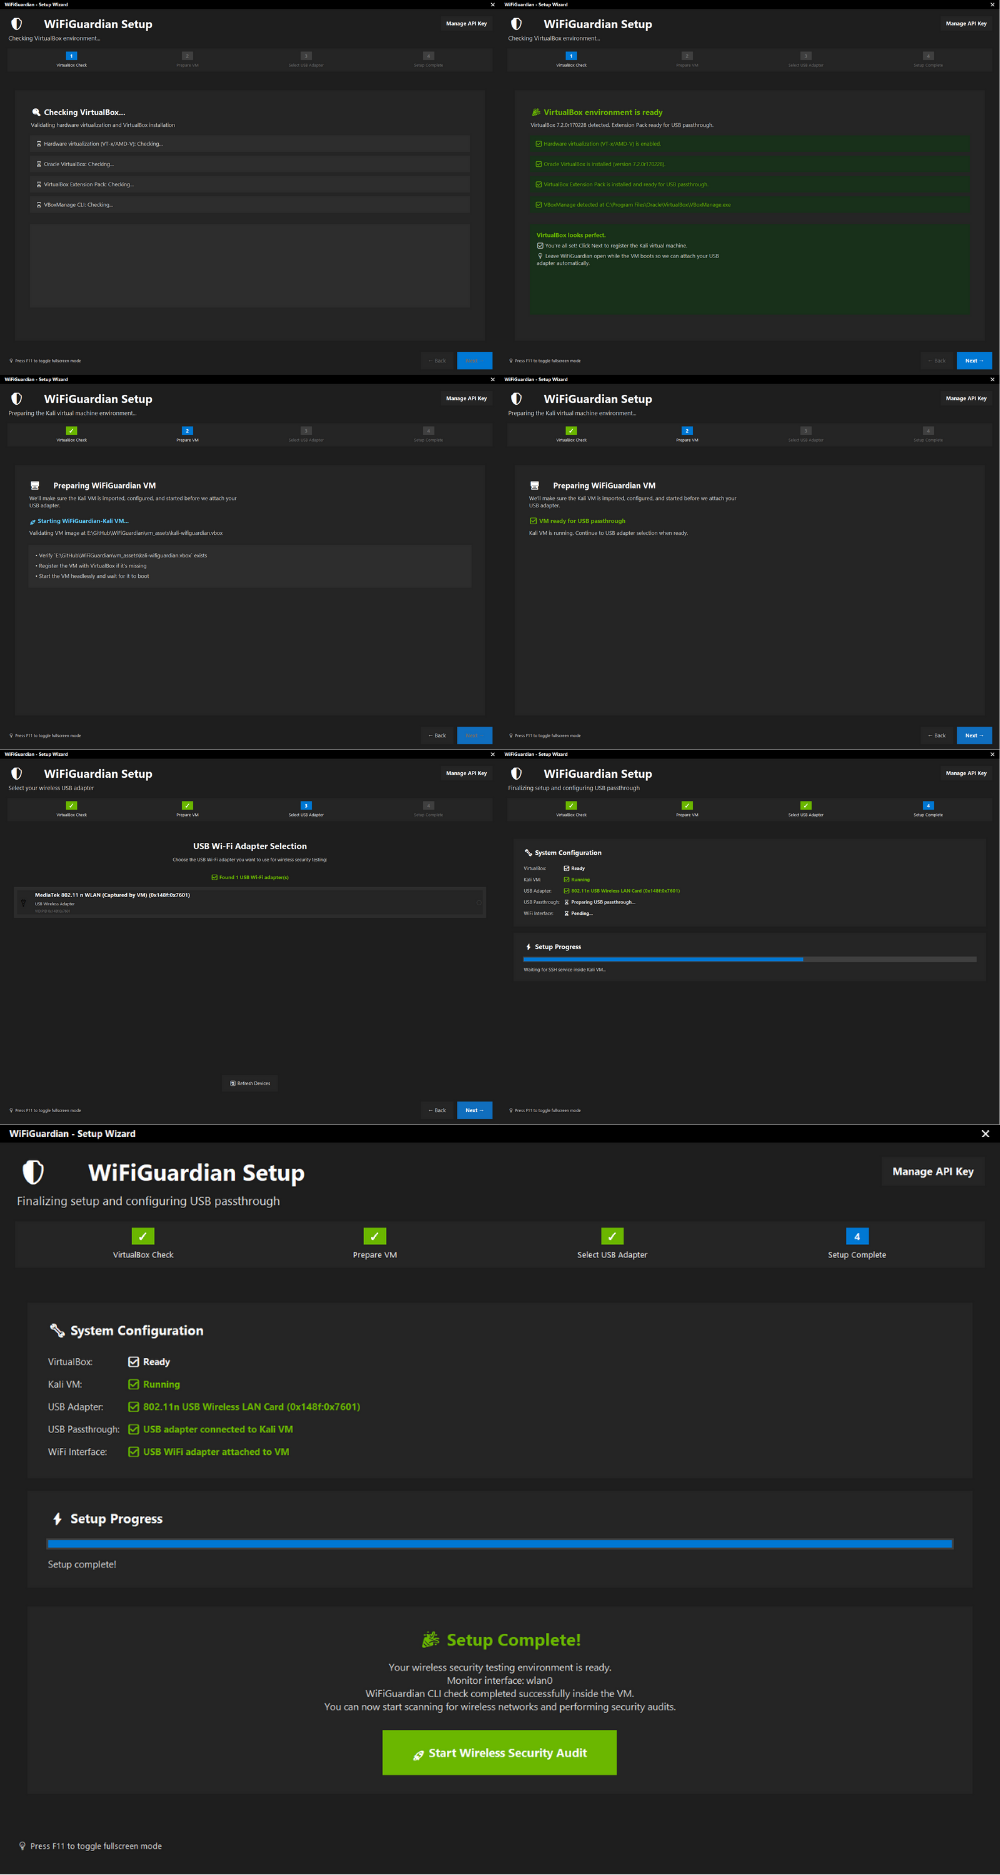The height and width of the screenshot is (1875, 1000).
Task: Click Next in 'VirtualBox environment is ready' window
Action: [974, 360]
